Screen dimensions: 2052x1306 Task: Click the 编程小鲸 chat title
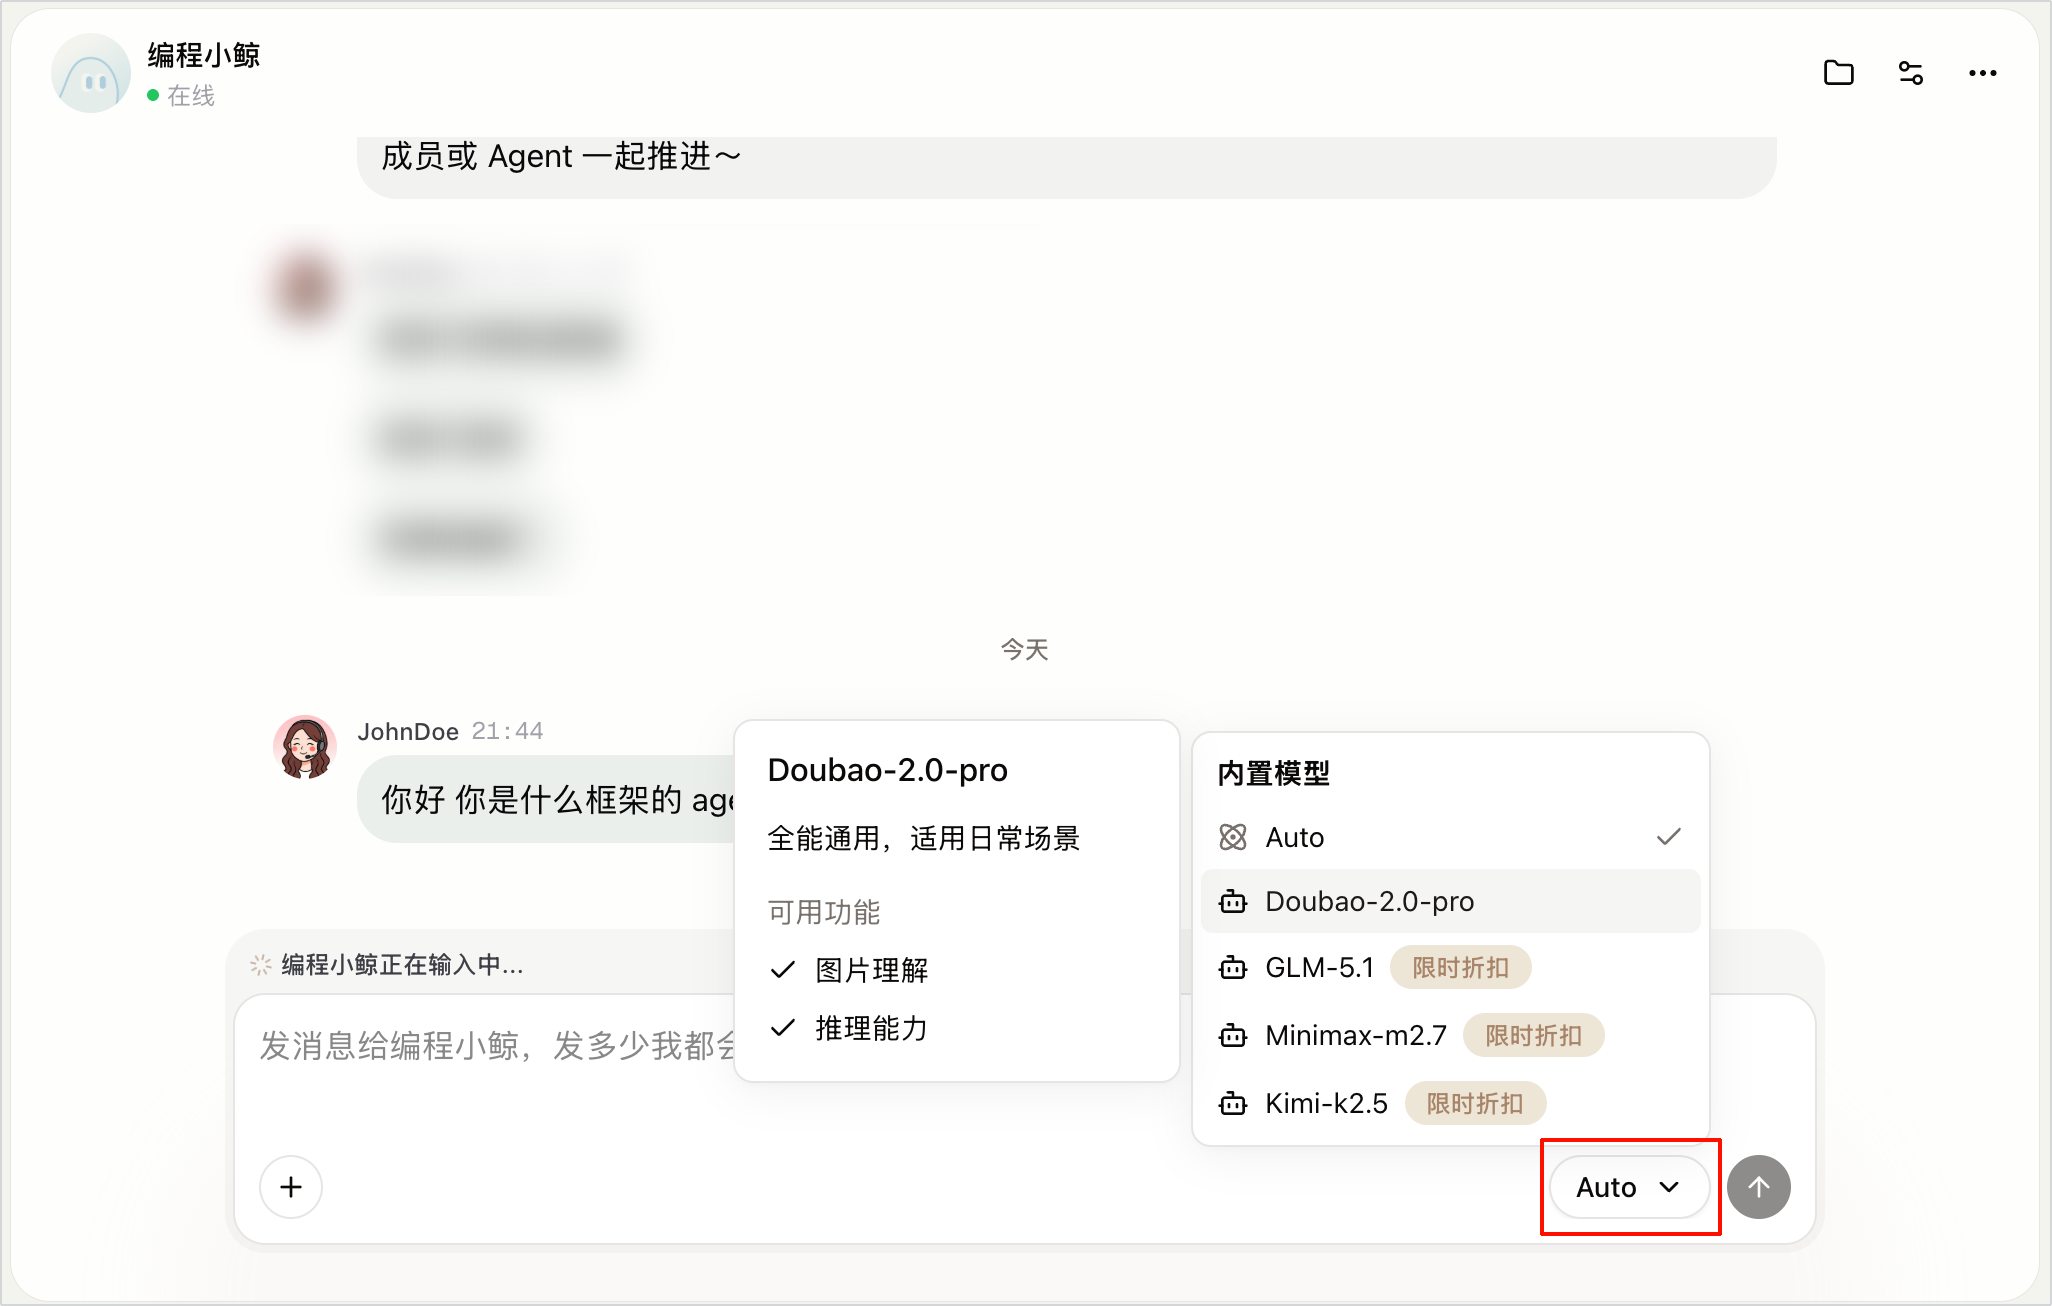coord(204,55)
